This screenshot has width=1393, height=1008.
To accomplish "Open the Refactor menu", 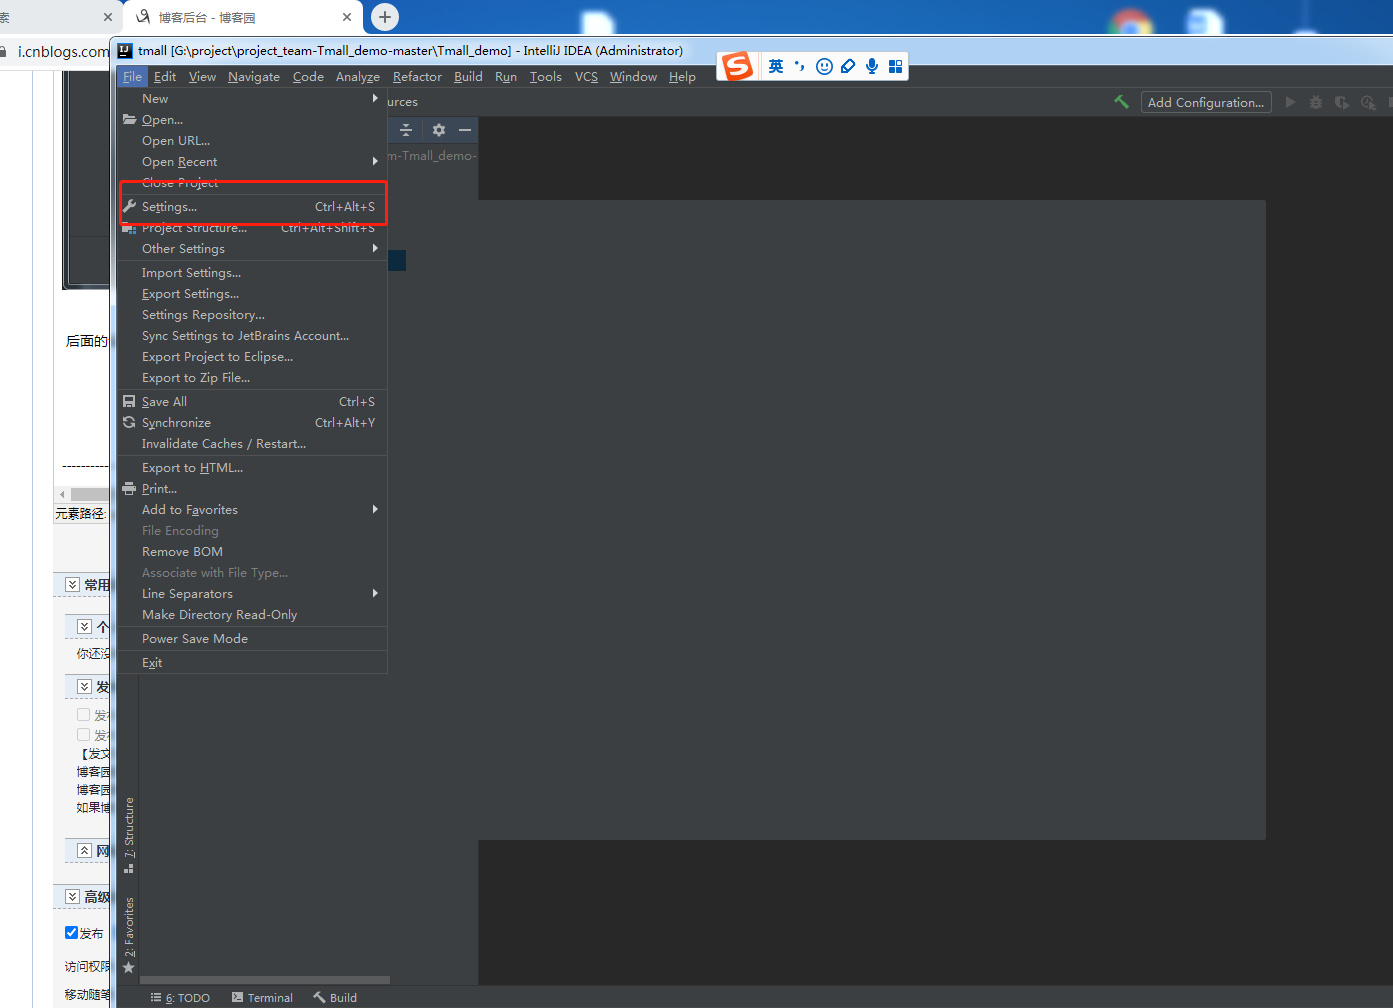I will click(417, 76).
